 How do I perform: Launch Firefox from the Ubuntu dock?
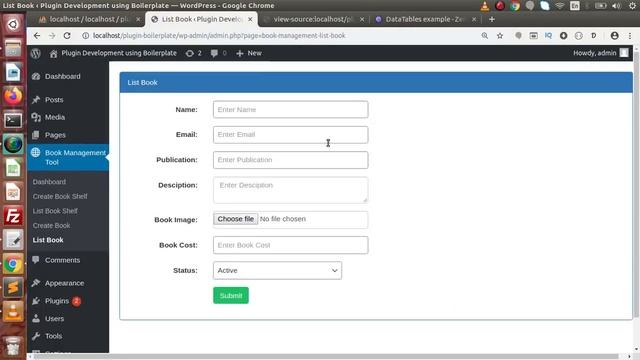[13, 96]
